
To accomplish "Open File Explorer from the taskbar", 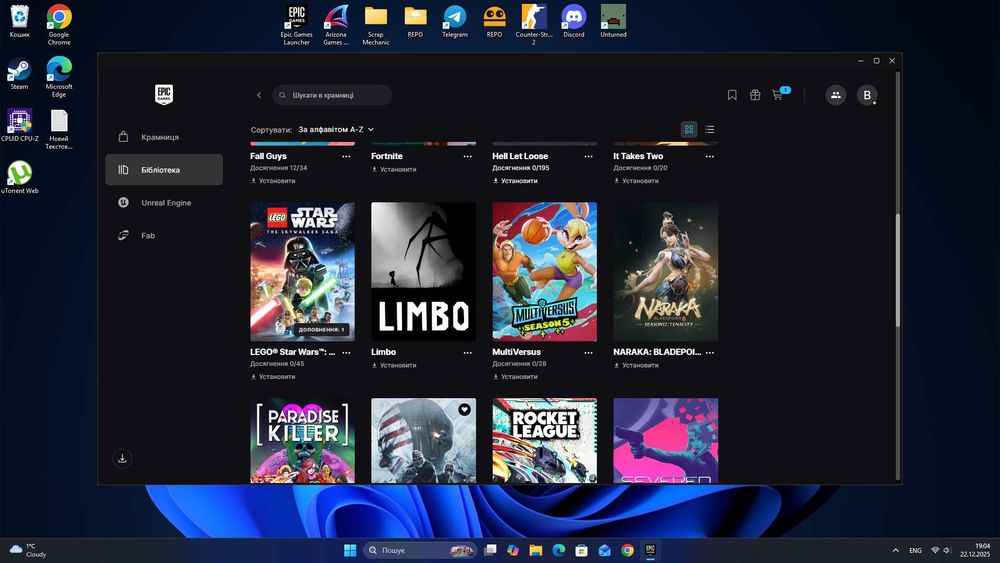I will (x=536, y=550).
